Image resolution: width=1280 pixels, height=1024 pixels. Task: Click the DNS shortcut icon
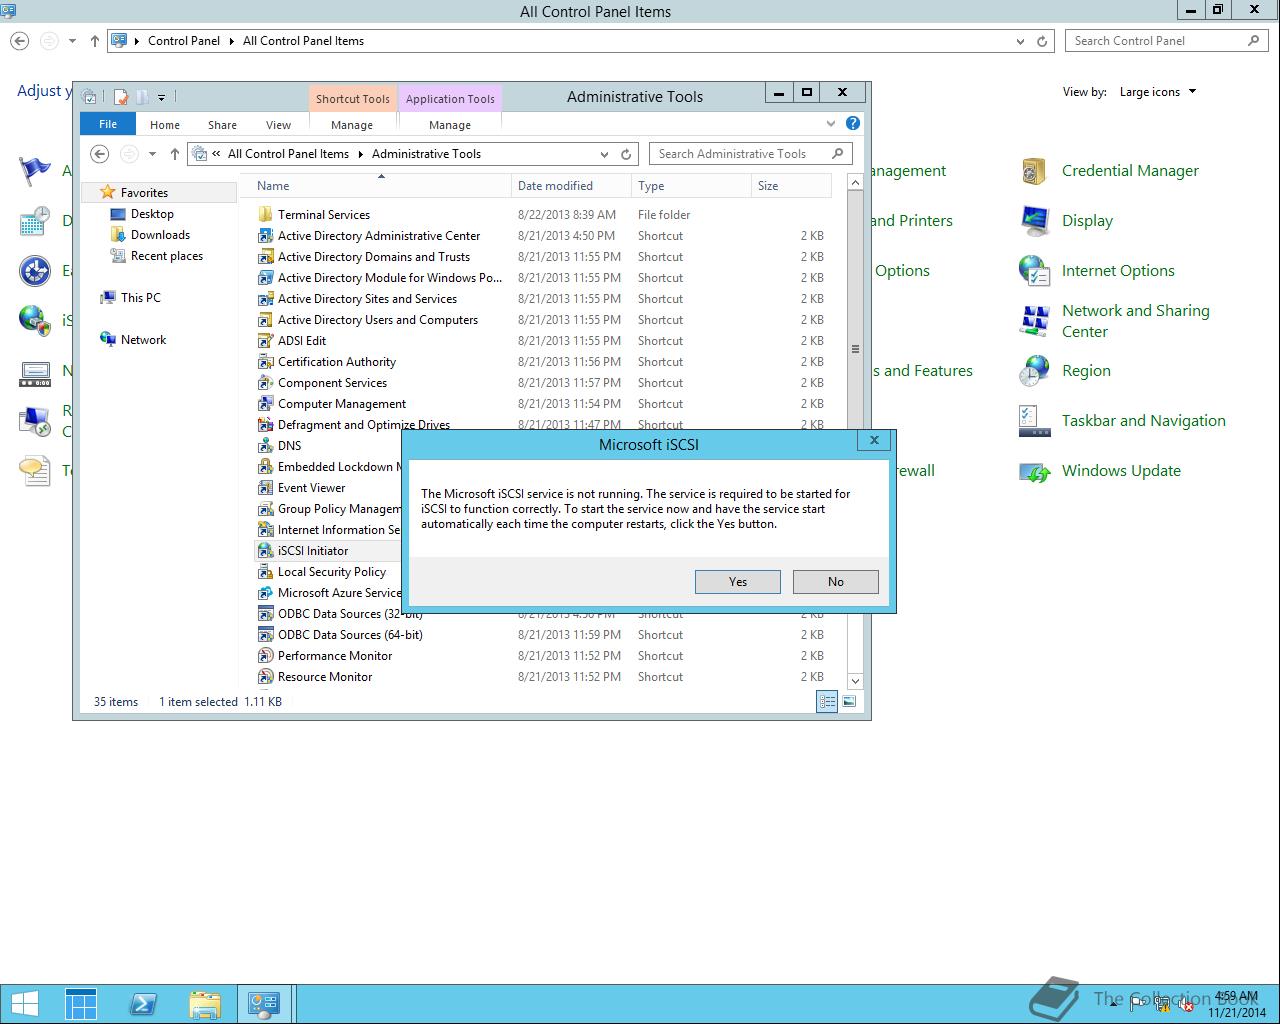click(x=265, y=446)
